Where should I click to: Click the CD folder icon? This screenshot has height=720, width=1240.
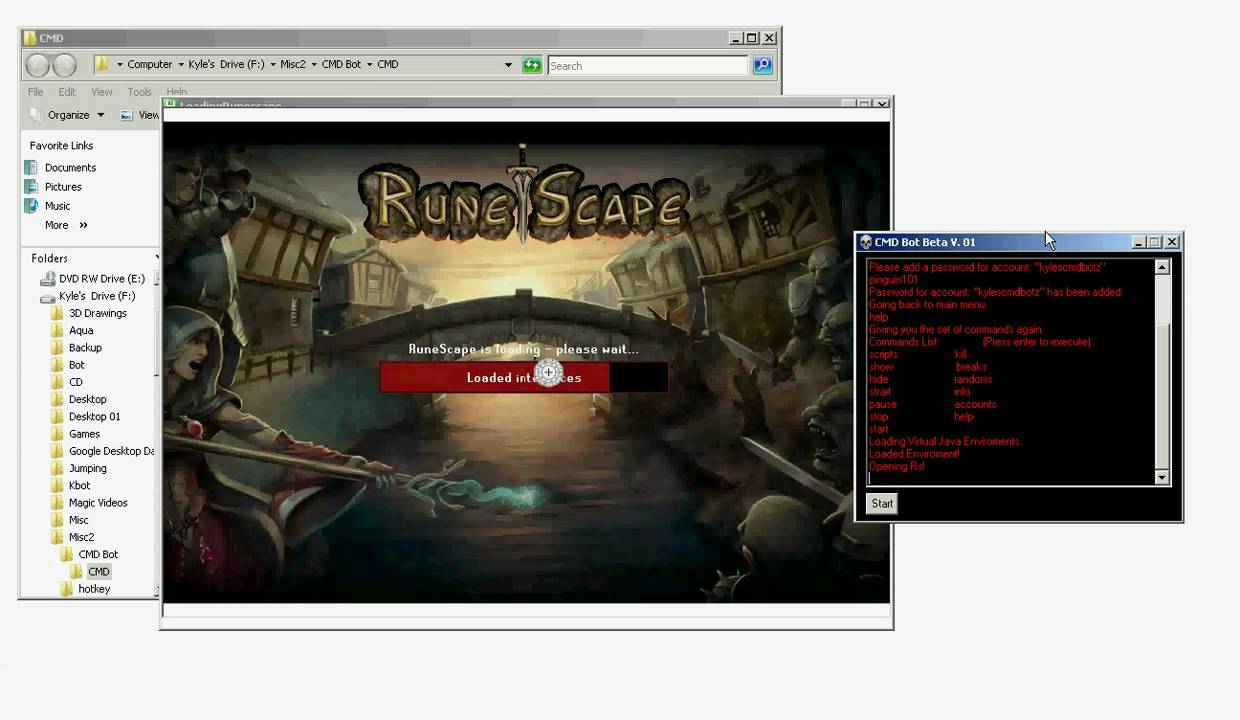click(x=57, y=382)
